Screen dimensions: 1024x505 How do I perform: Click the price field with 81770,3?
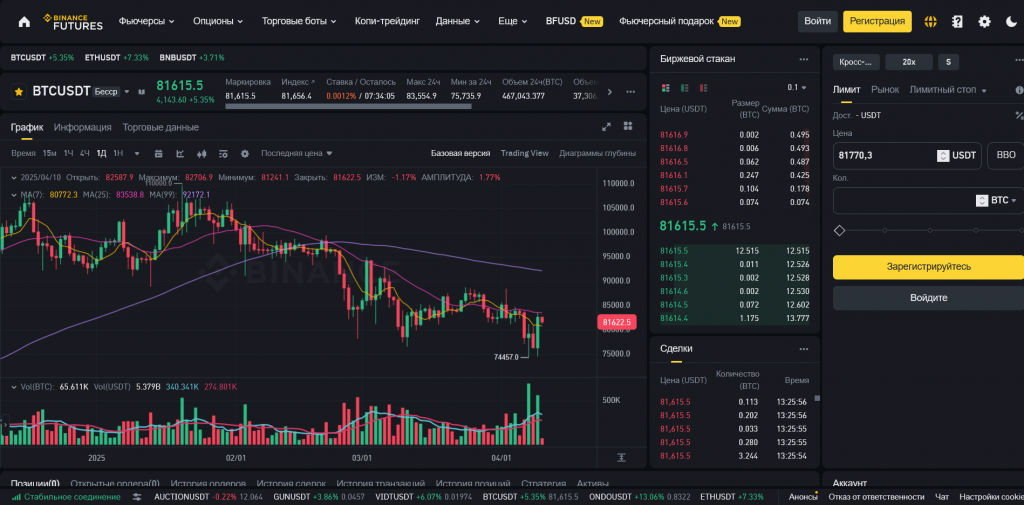tap(907, 155)
